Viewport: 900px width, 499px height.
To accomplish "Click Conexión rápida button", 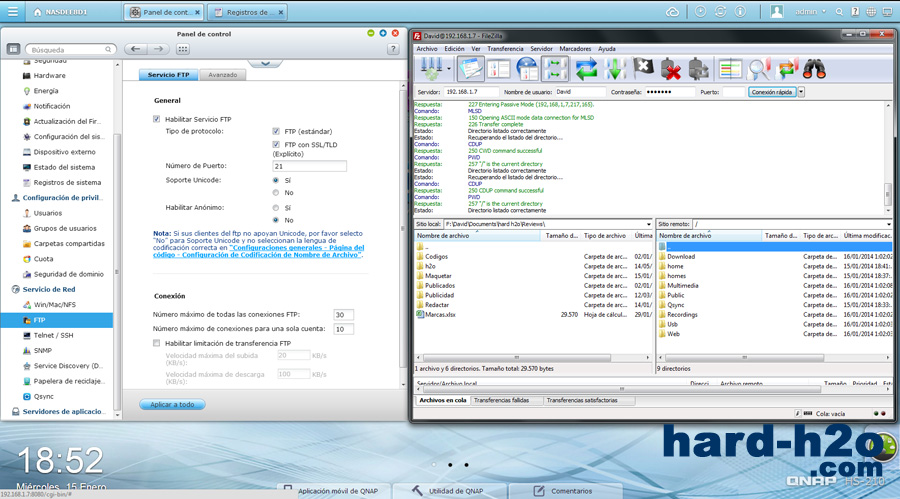I will [772, 92].
